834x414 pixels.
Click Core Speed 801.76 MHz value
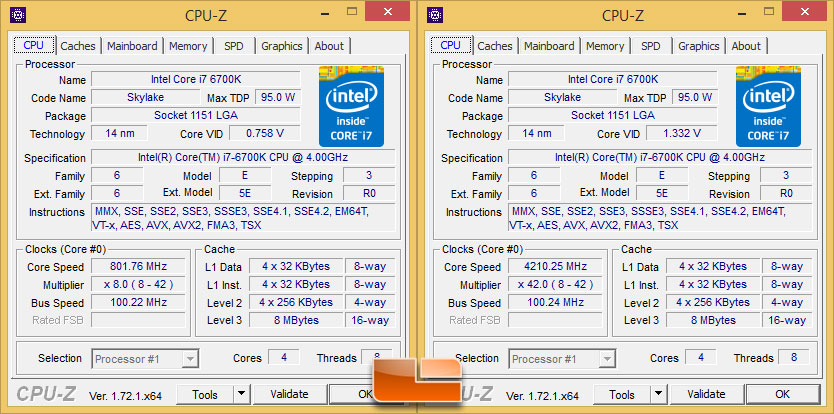coord(138,266)
